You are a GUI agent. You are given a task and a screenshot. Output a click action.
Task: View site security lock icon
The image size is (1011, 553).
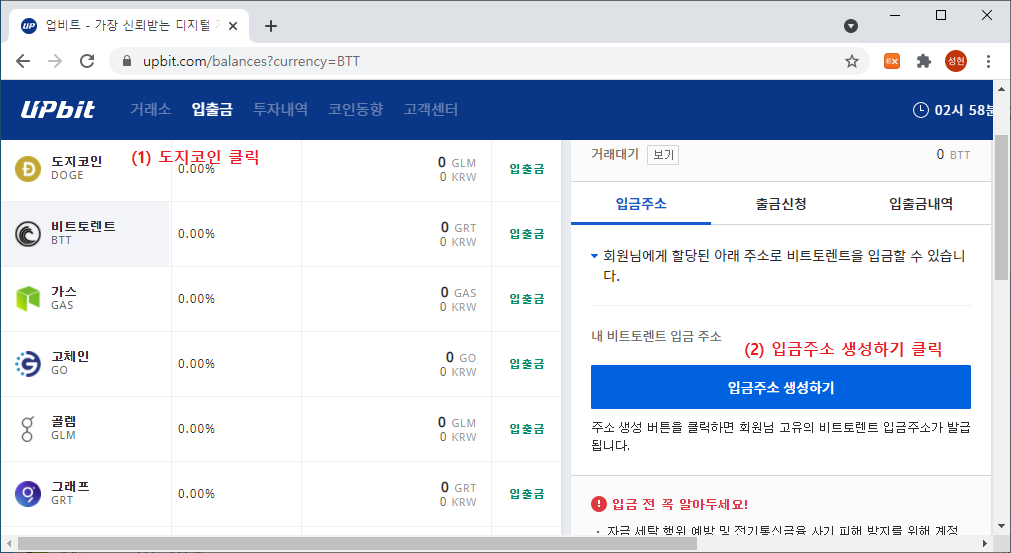coord(127,61)
